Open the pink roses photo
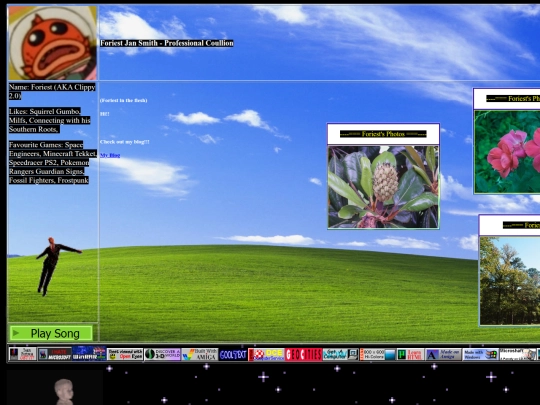This screenshot has height=405, width=540. point(507,152)
